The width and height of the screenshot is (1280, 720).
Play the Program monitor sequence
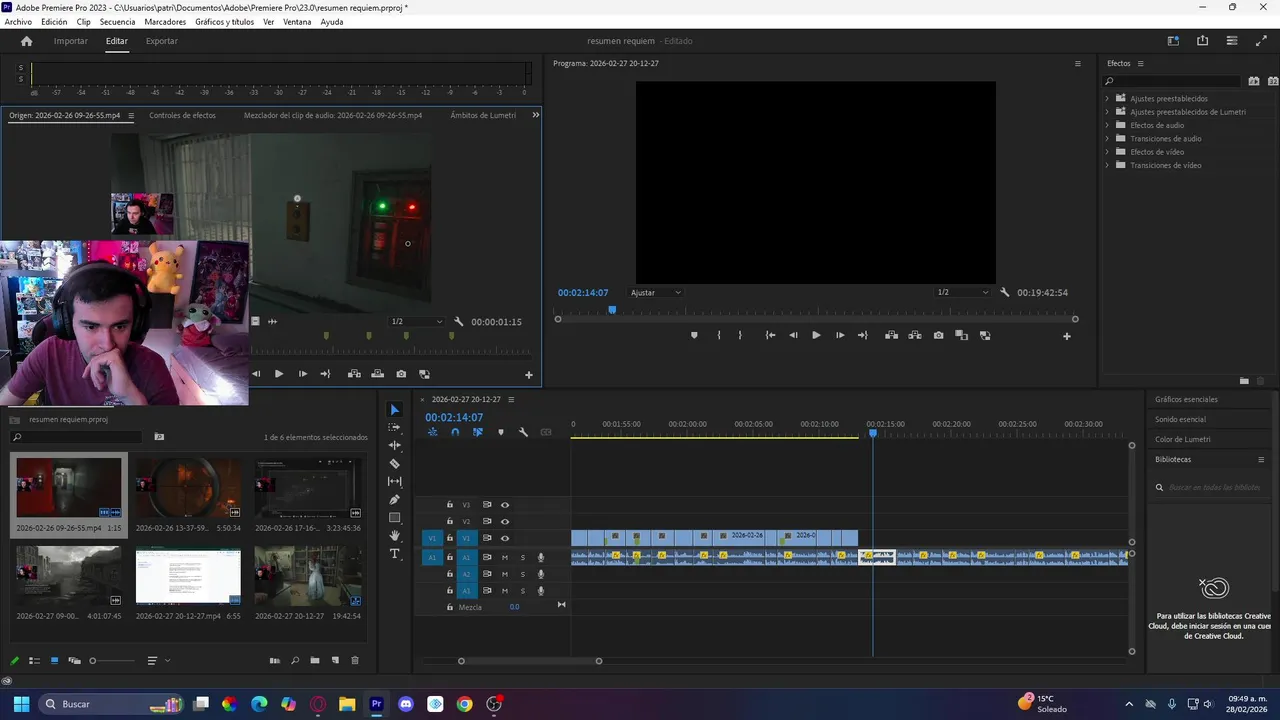point(816,336)
